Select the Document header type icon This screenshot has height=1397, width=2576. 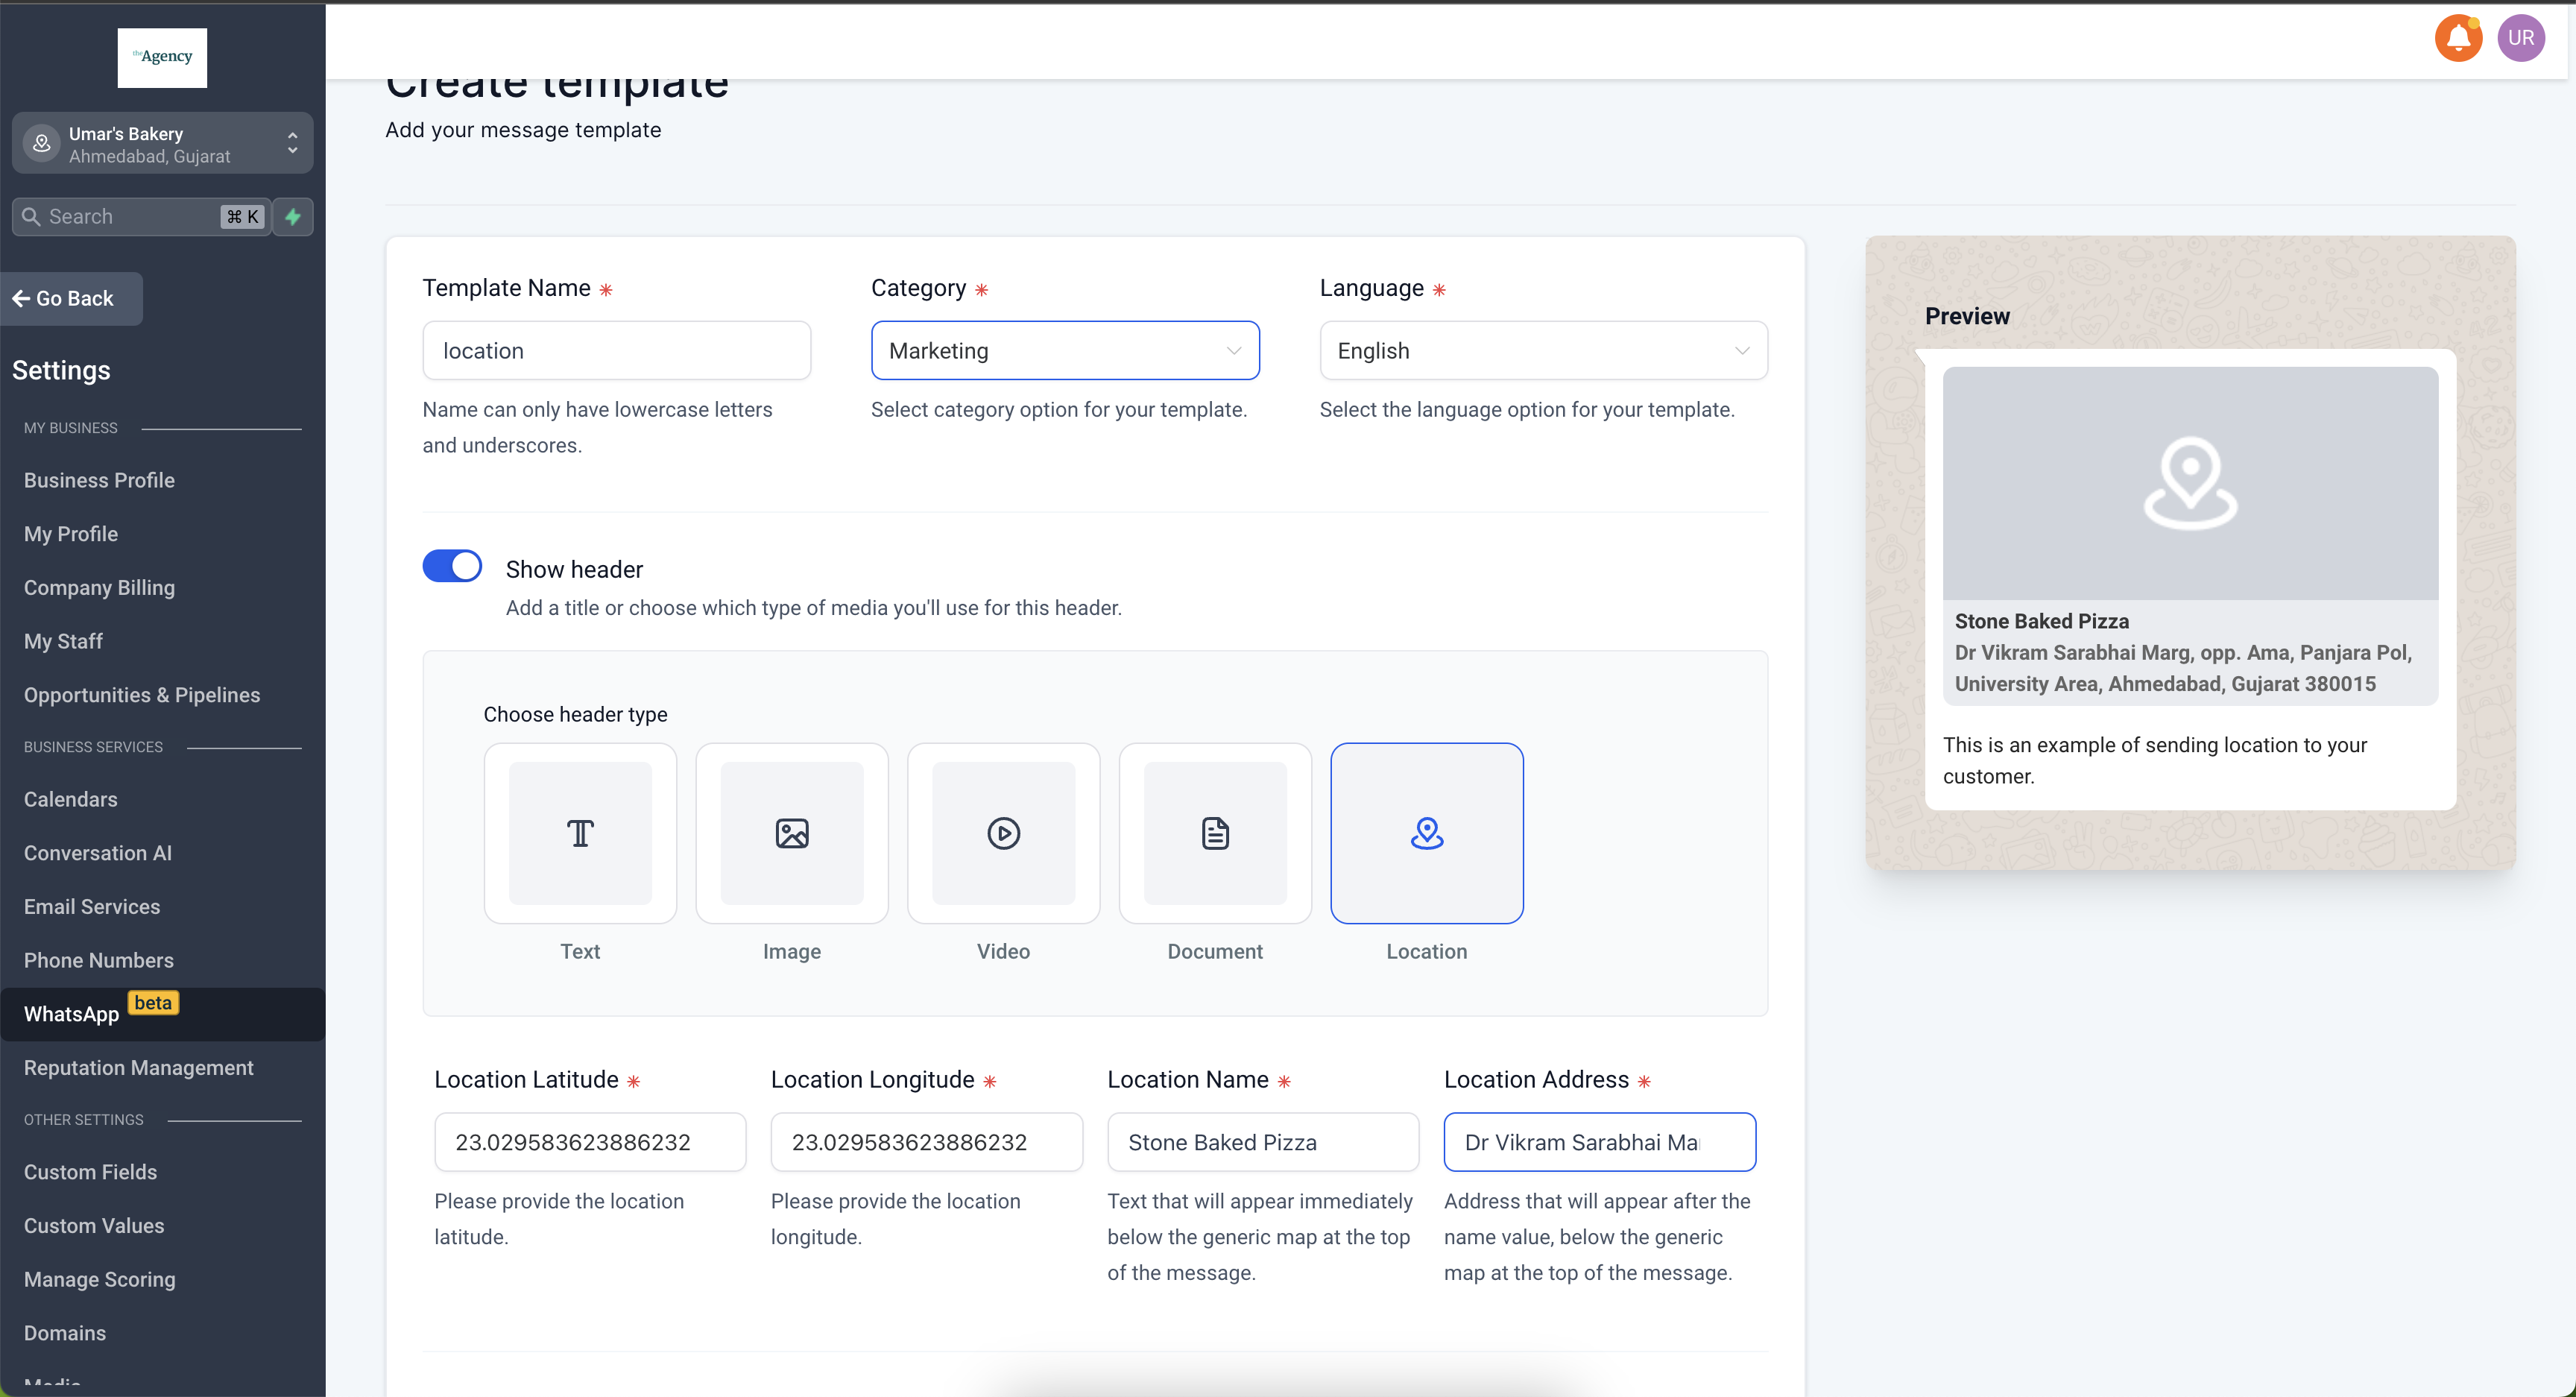(x=1215, y=833)
